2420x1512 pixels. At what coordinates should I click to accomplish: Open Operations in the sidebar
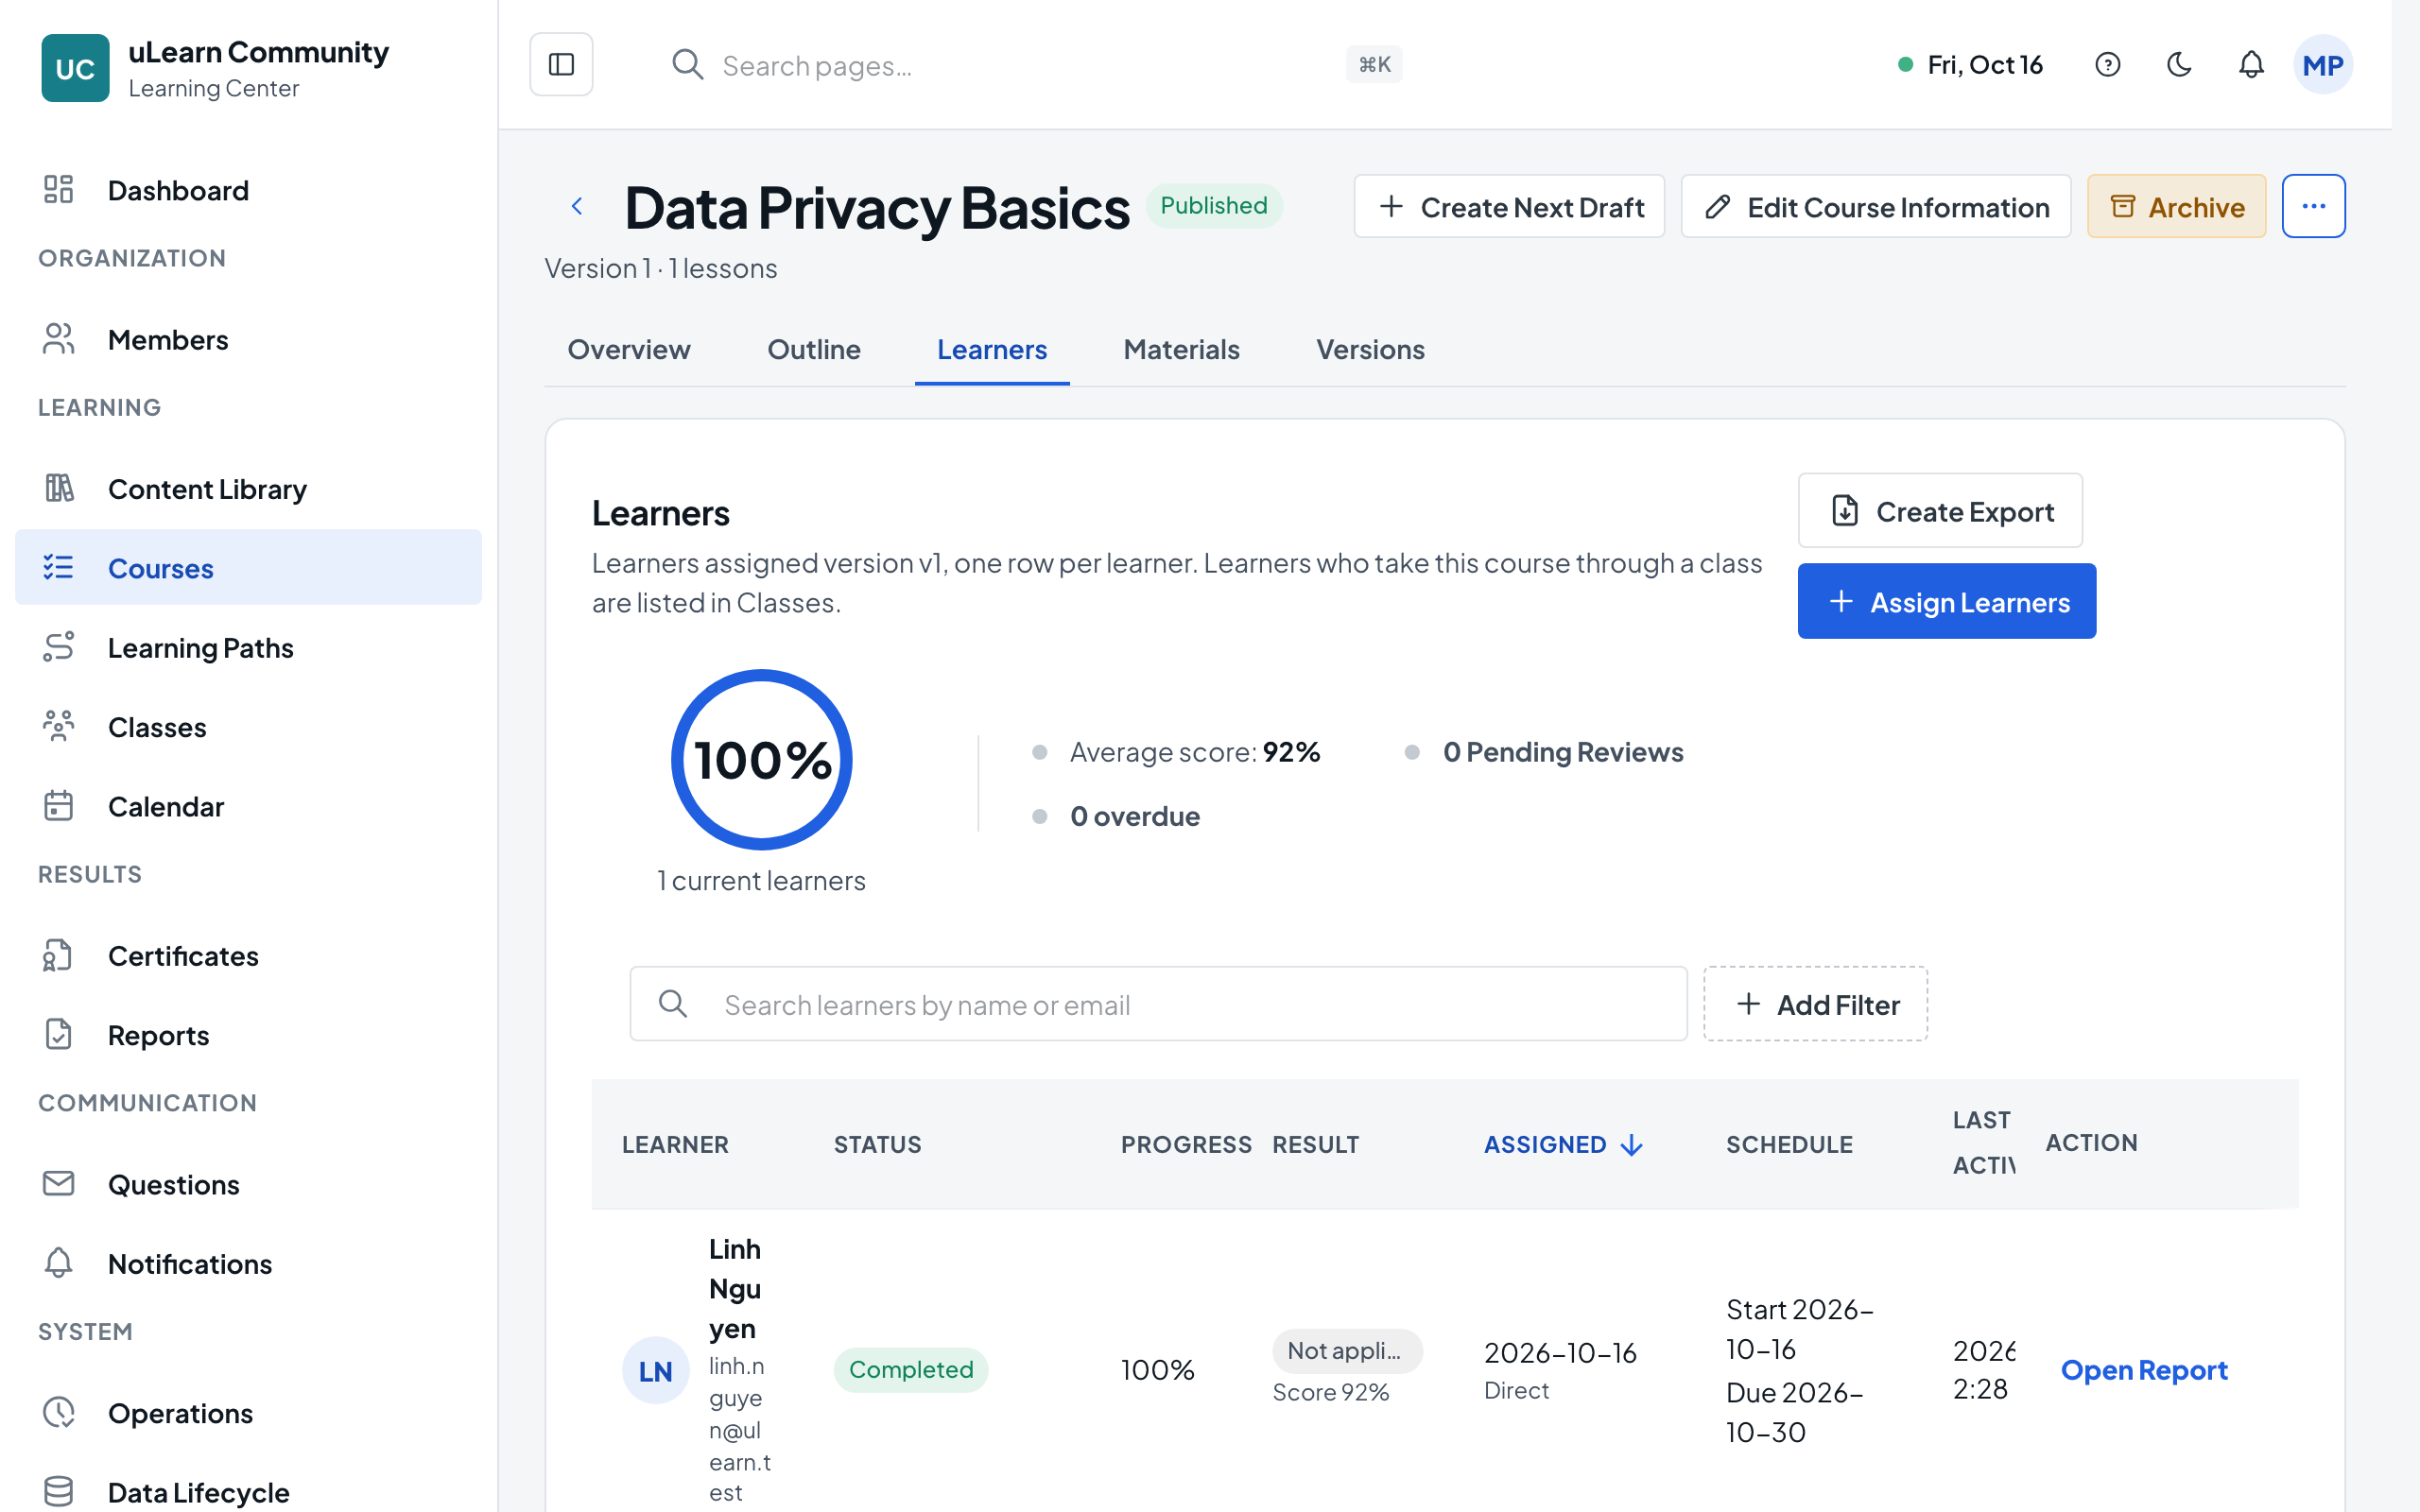(248, 1413)
